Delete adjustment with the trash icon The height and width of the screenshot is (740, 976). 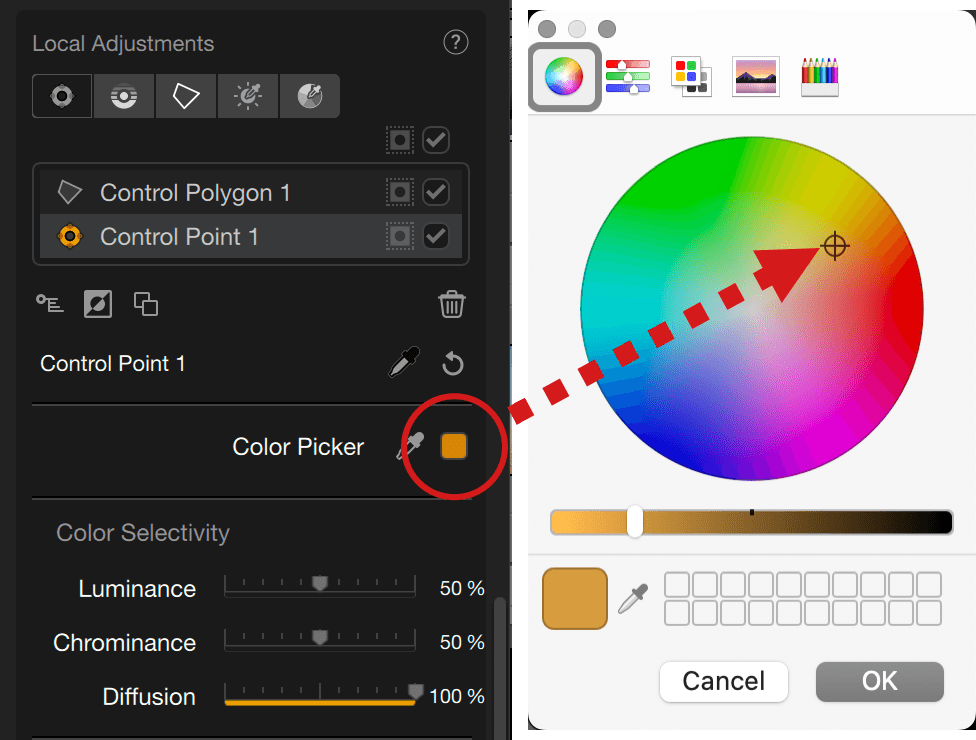pos(452,304)
